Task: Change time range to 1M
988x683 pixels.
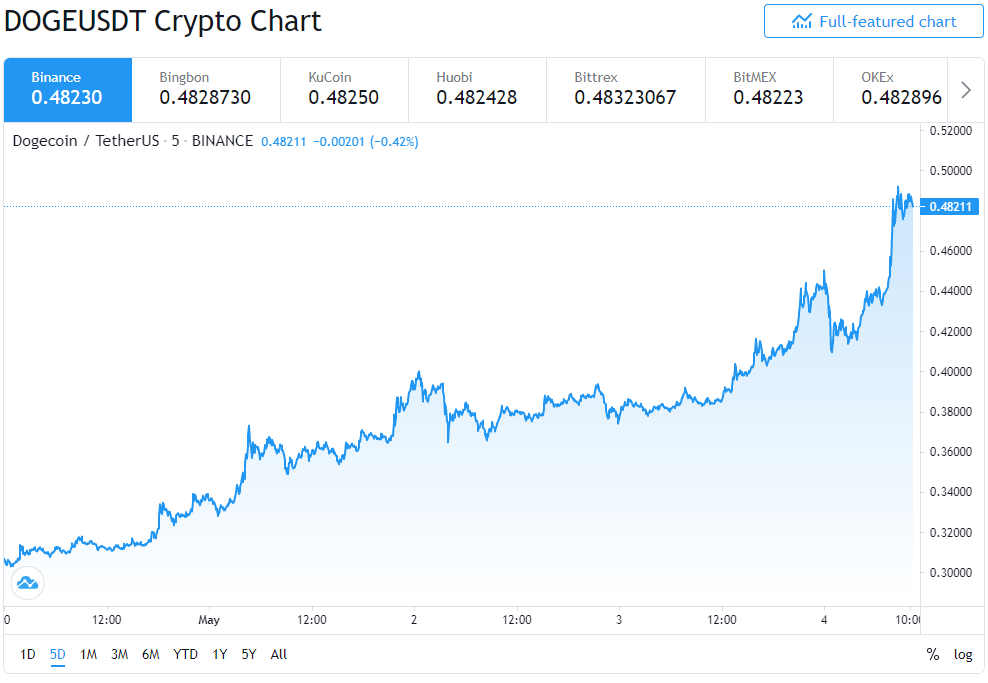Action: click(88, 655)
